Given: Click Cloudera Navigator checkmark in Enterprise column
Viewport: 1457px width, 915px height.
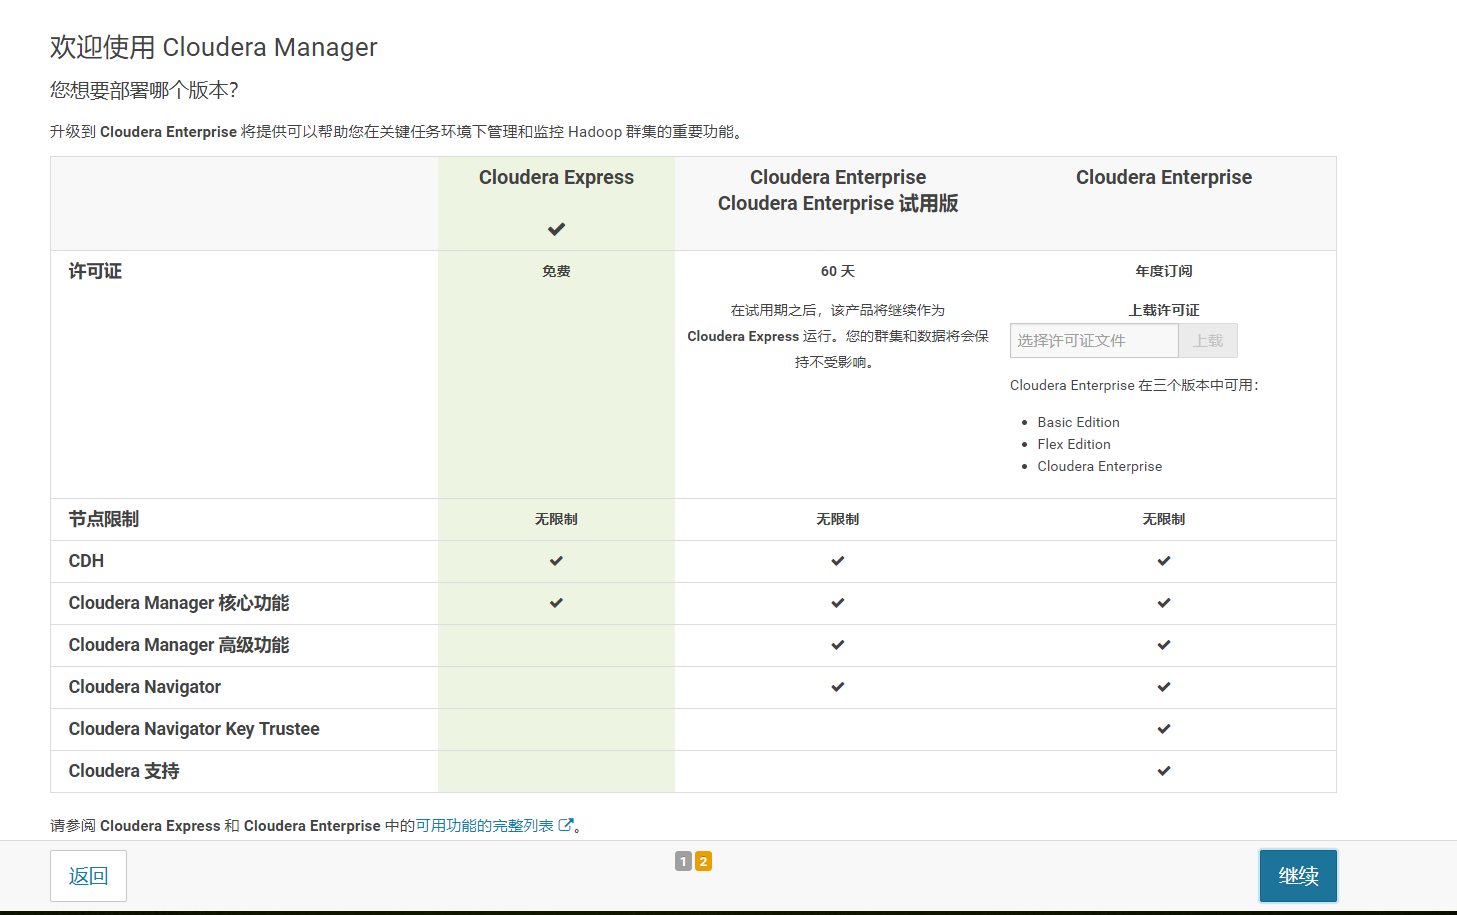Looking at the screenshot, I should pyautogui.click(x=1164, y=687).
